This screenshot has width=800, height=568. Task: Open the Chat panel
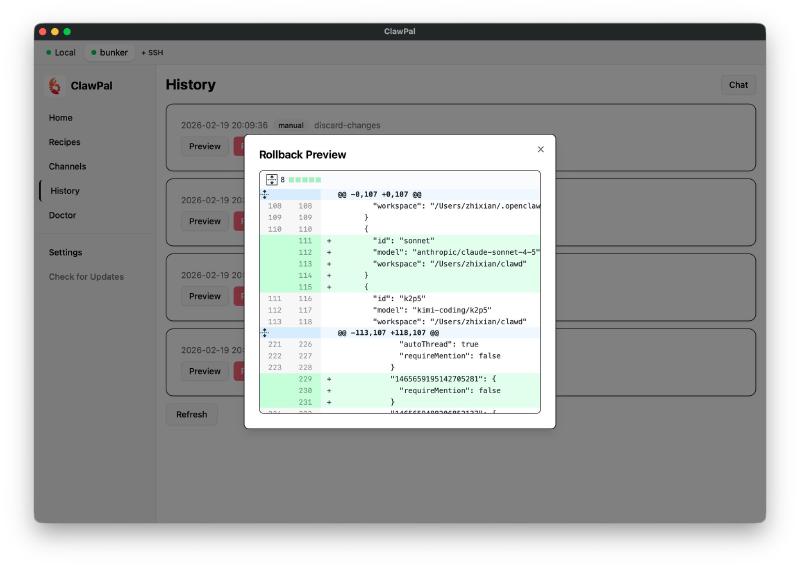click(738, 85)
